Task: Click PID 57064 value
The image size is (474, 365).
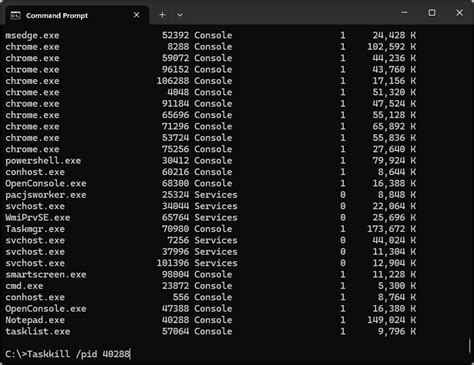Action: (x=175, y=332)
